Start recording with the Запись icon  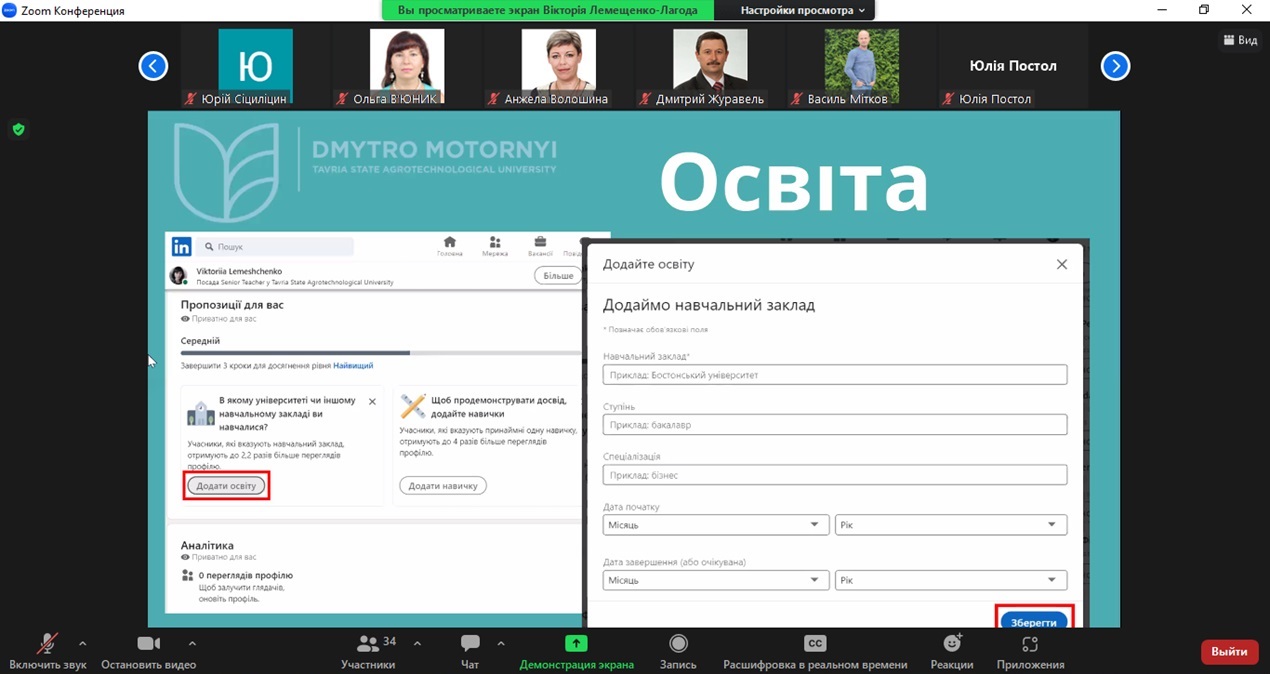pyautogui.click(x=678, y=643)
